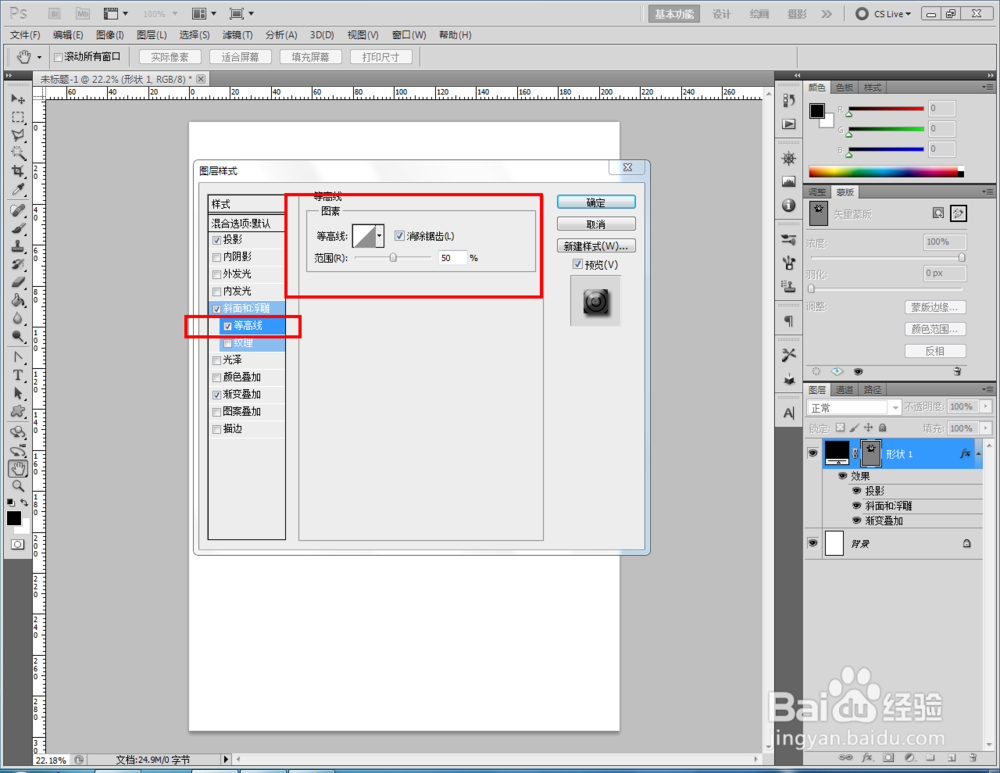This screenshot has height=773, width=1000.
Task: Click the RGB color spectrum bar
Action: pyautogui.click(x=886, y=172)
